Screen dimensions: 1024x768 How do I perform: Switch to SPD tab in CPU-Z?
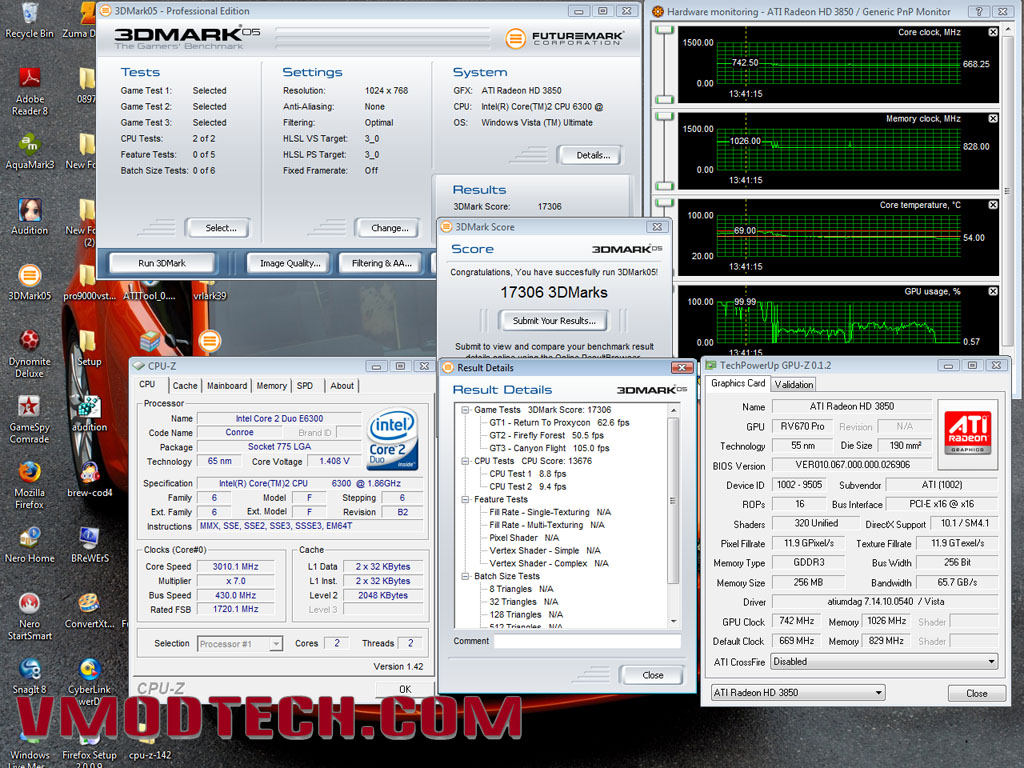pos(305,386)
